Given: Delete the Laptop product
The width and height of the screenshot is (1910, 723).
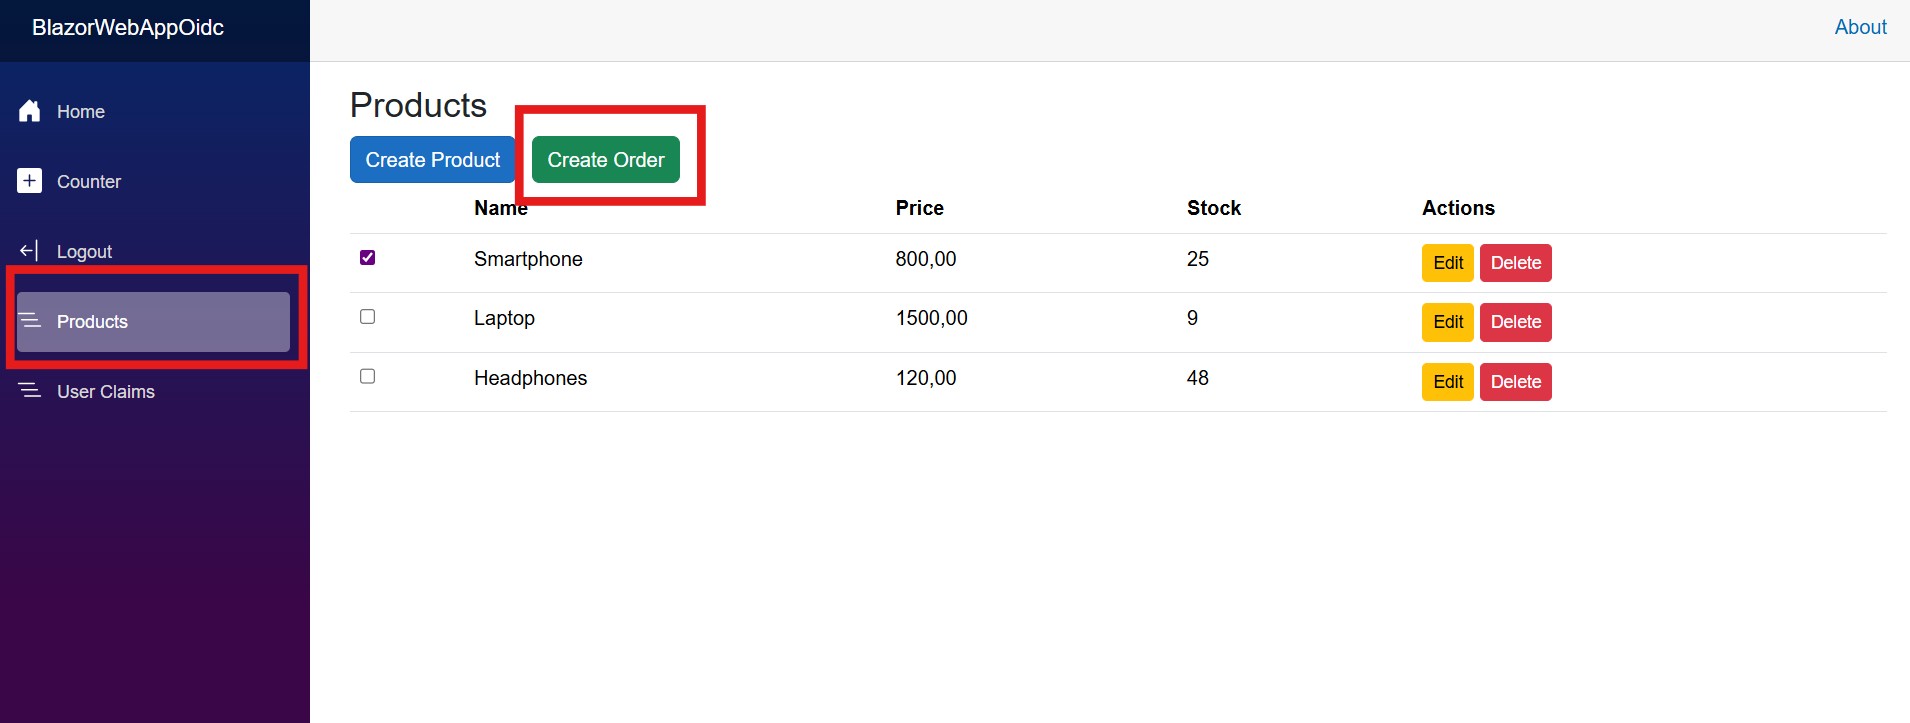Looking at the screenshot, I should pyautogui.click(x=1515, y=322).
